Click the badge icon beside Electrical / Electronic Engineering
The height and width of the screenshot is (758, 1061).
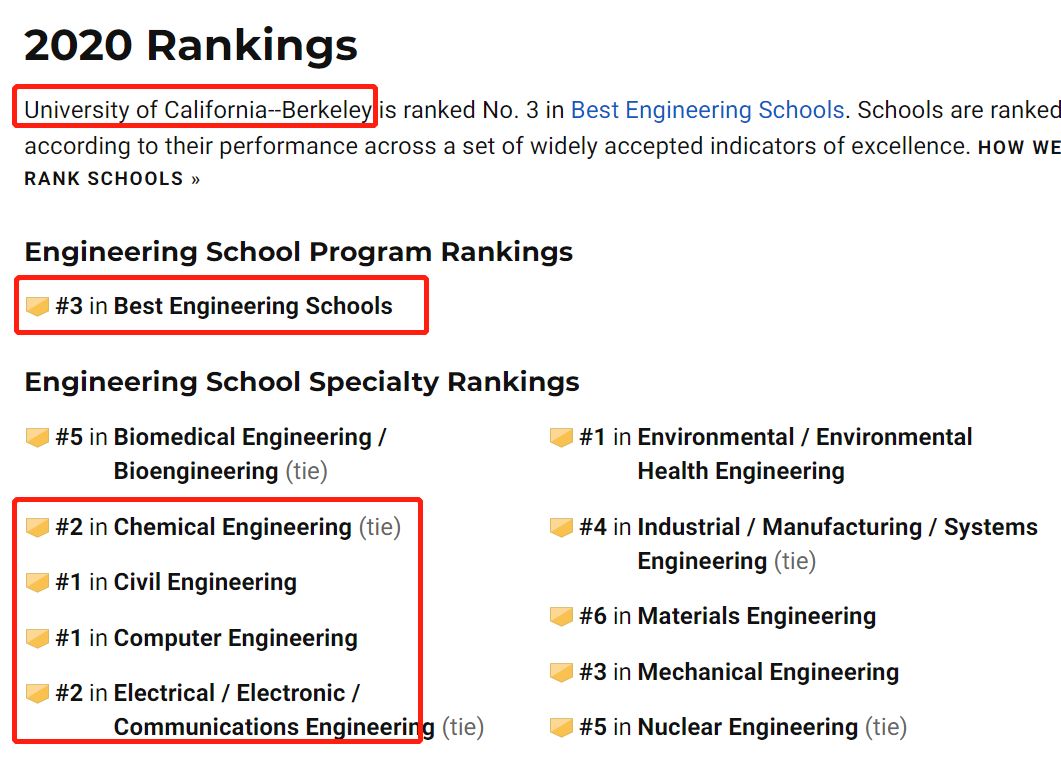click(37, 693)
